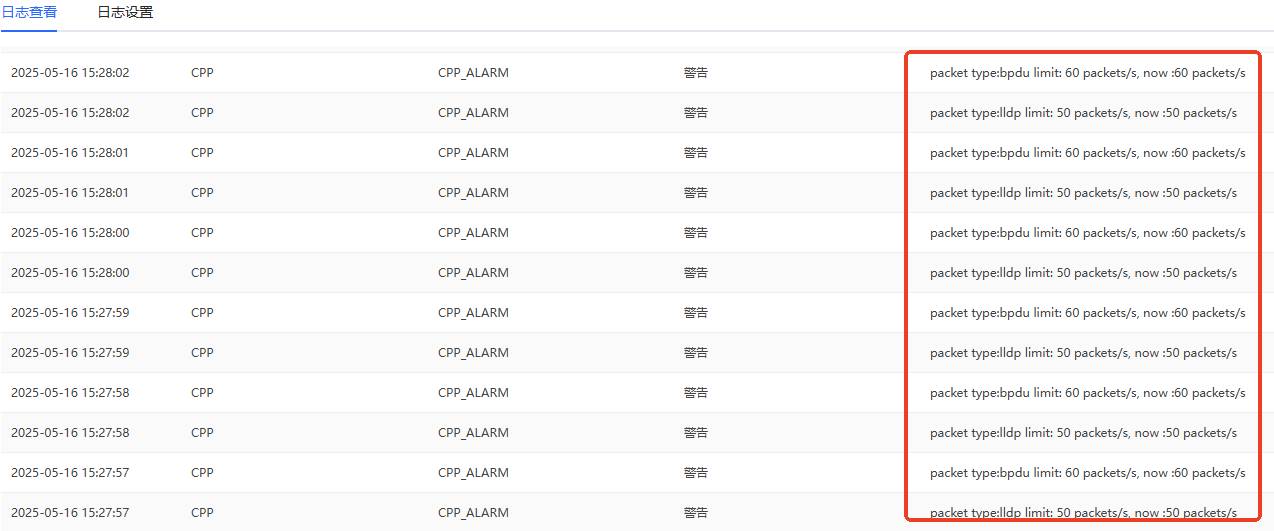This screenshot has height=531, width=1274.
Task: Select the bpdu message logged at 15:28:00
Action: click(x=1087, y=233)
